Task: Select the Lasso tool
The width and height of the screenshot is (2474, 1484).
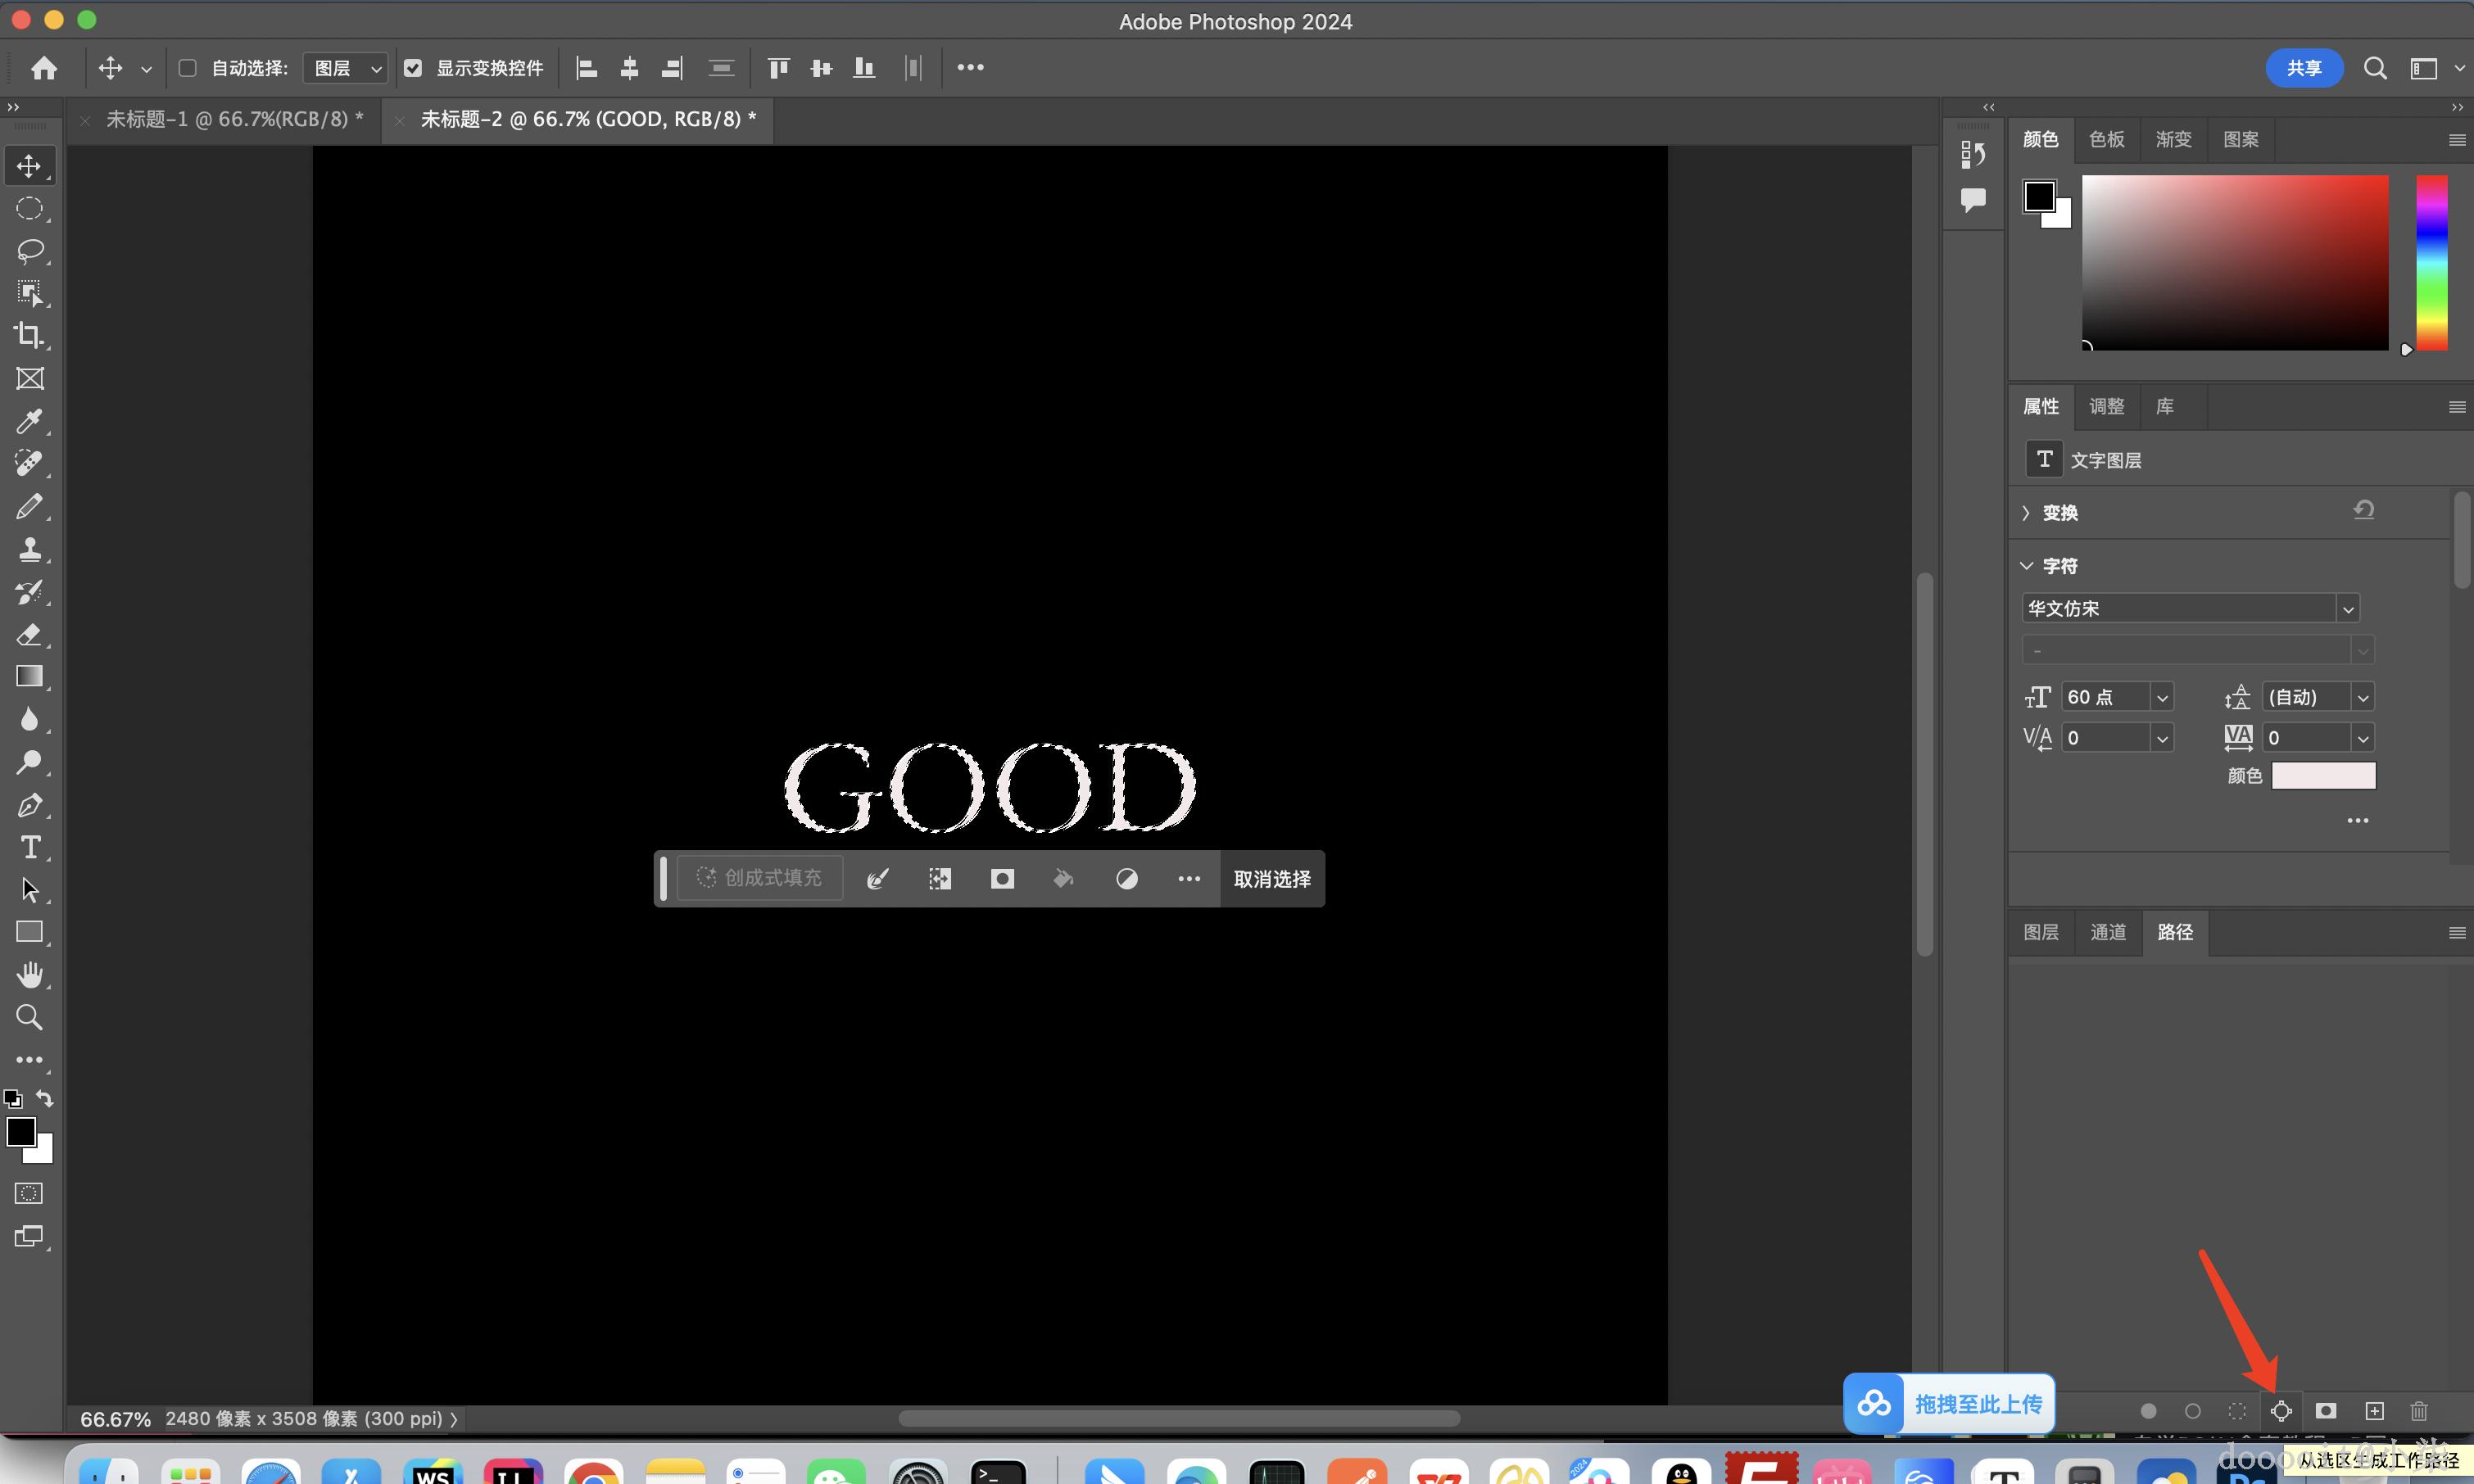Action: [x=30, y=250]
